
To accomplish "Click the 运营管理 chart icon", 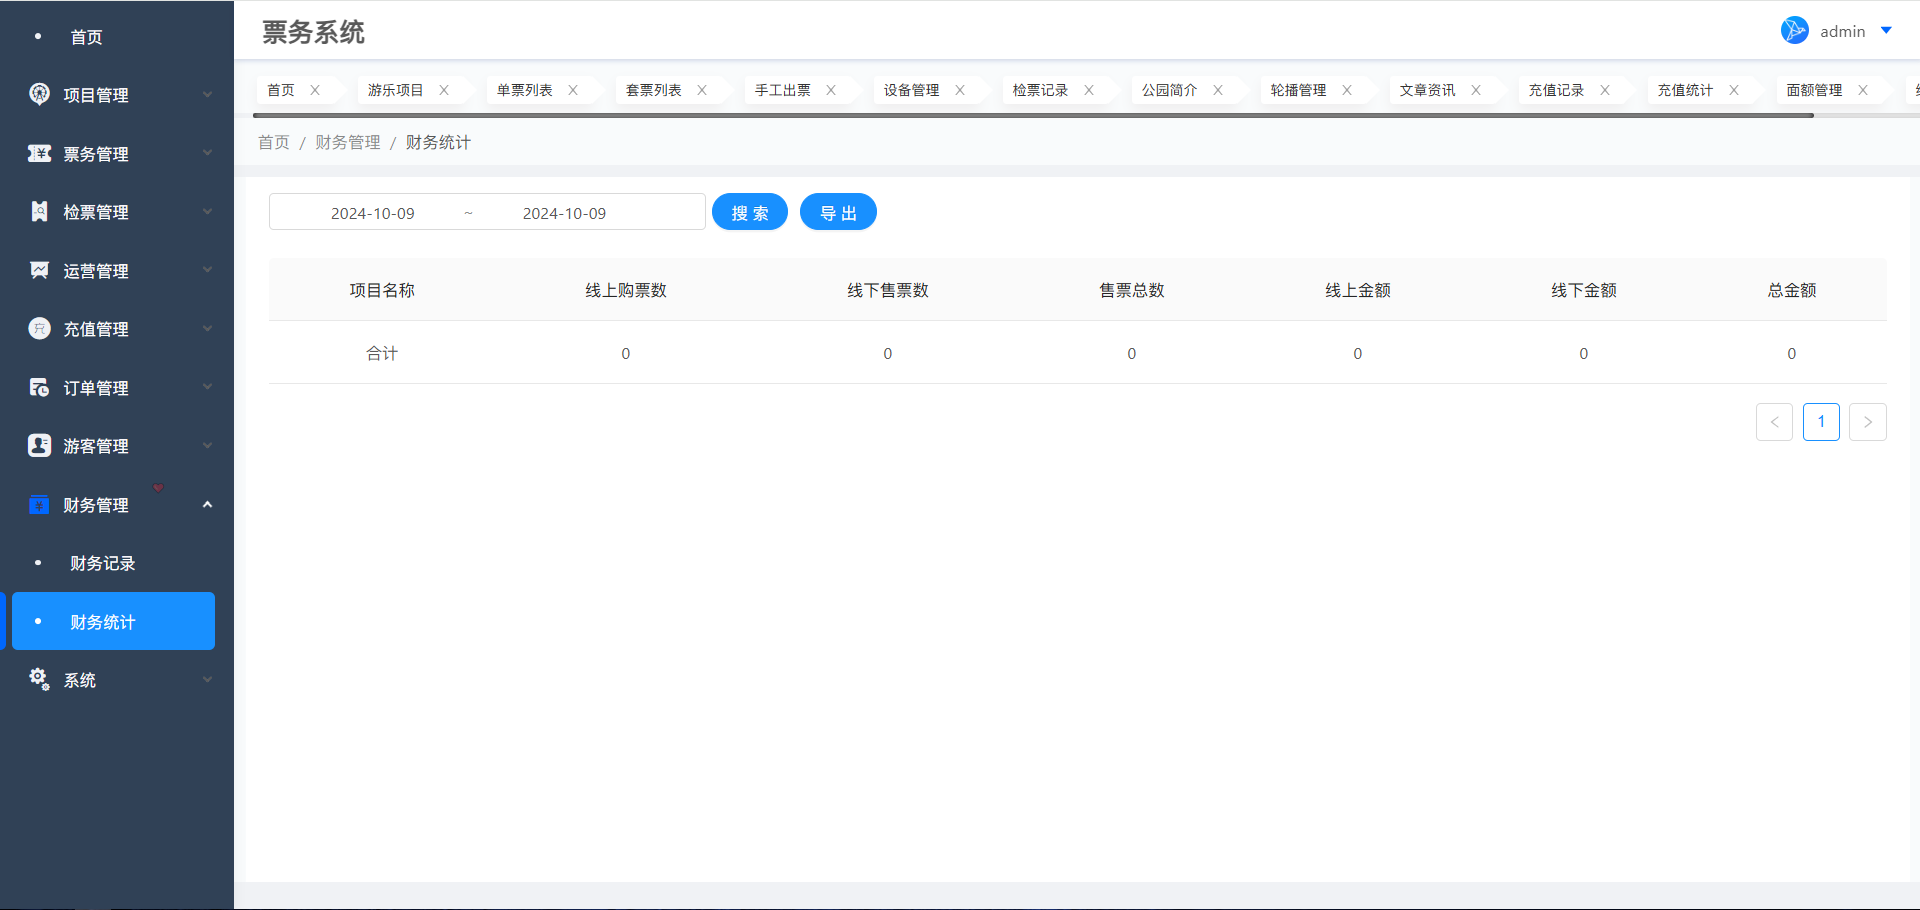I will pyautogui.click(x=39, y=270).
